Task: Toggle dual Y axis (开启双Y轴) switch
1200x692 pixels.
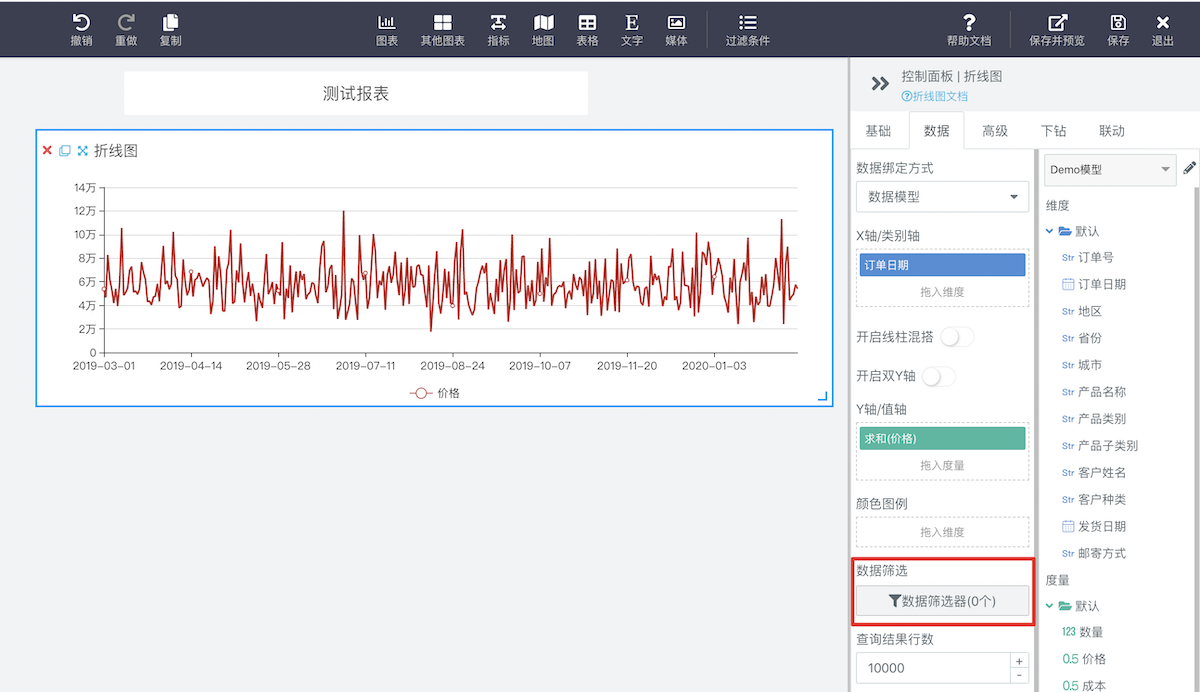Action: pos(940,376)
